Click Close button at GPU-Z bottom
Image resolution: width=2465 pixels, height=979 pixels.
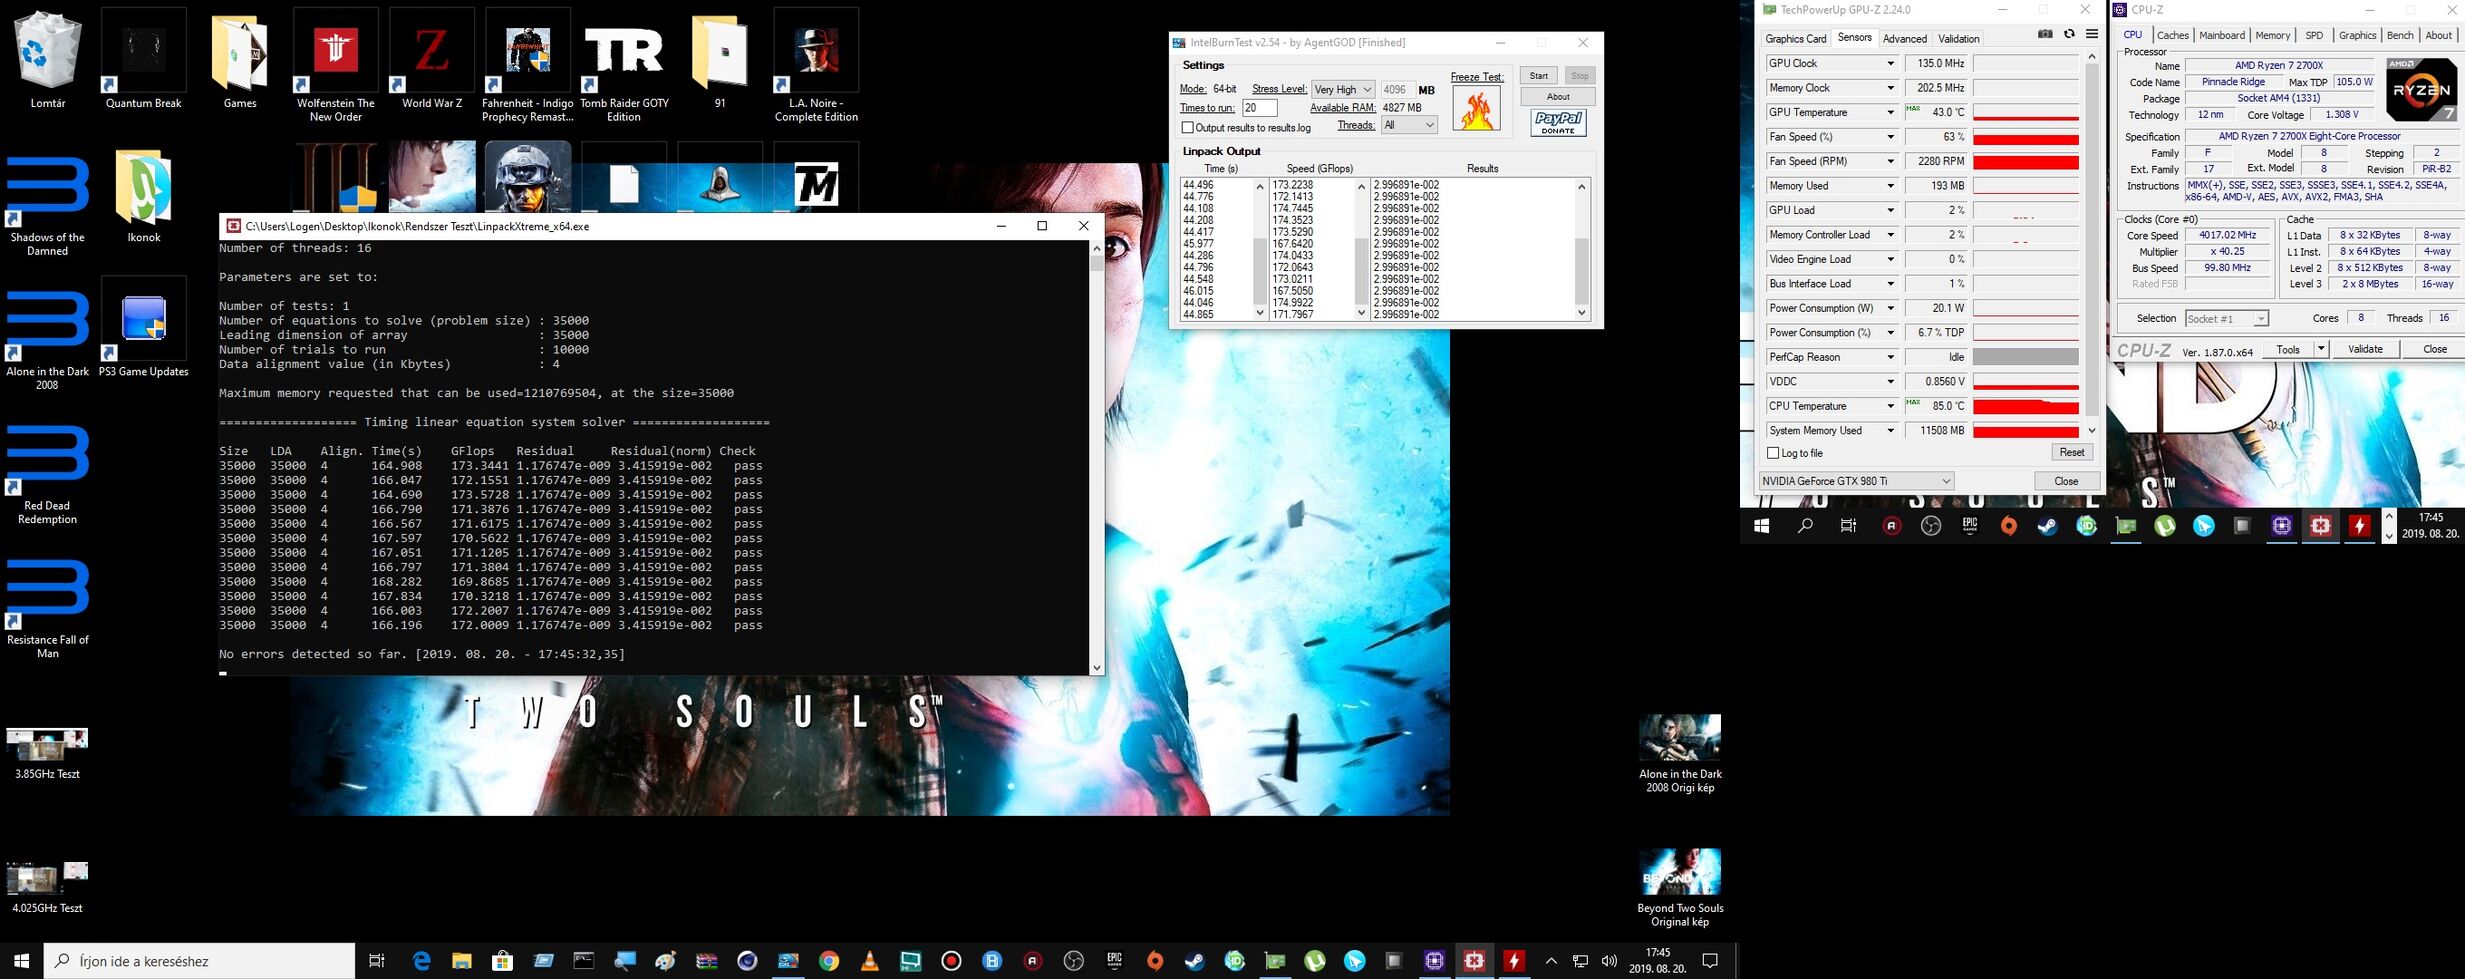[2066, 481]
